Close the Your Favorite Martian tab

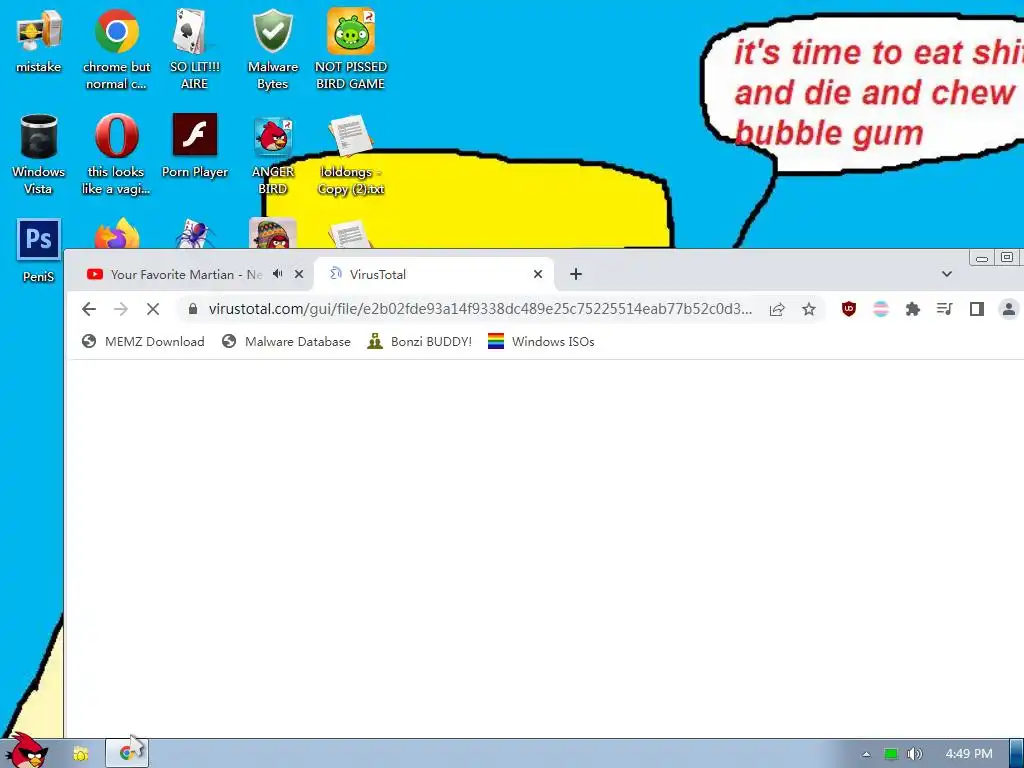click(299, 274)
